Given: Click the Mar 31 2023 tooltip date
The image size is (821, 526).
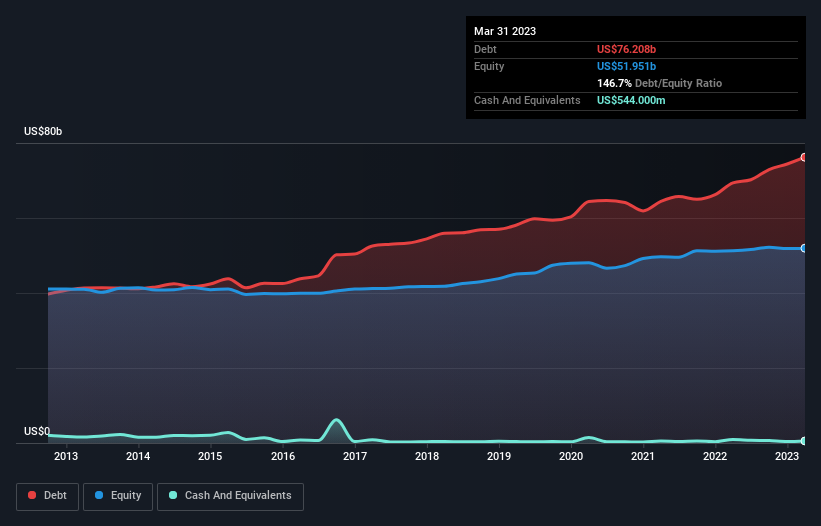Looking at the screenshot, I should 505,31.
